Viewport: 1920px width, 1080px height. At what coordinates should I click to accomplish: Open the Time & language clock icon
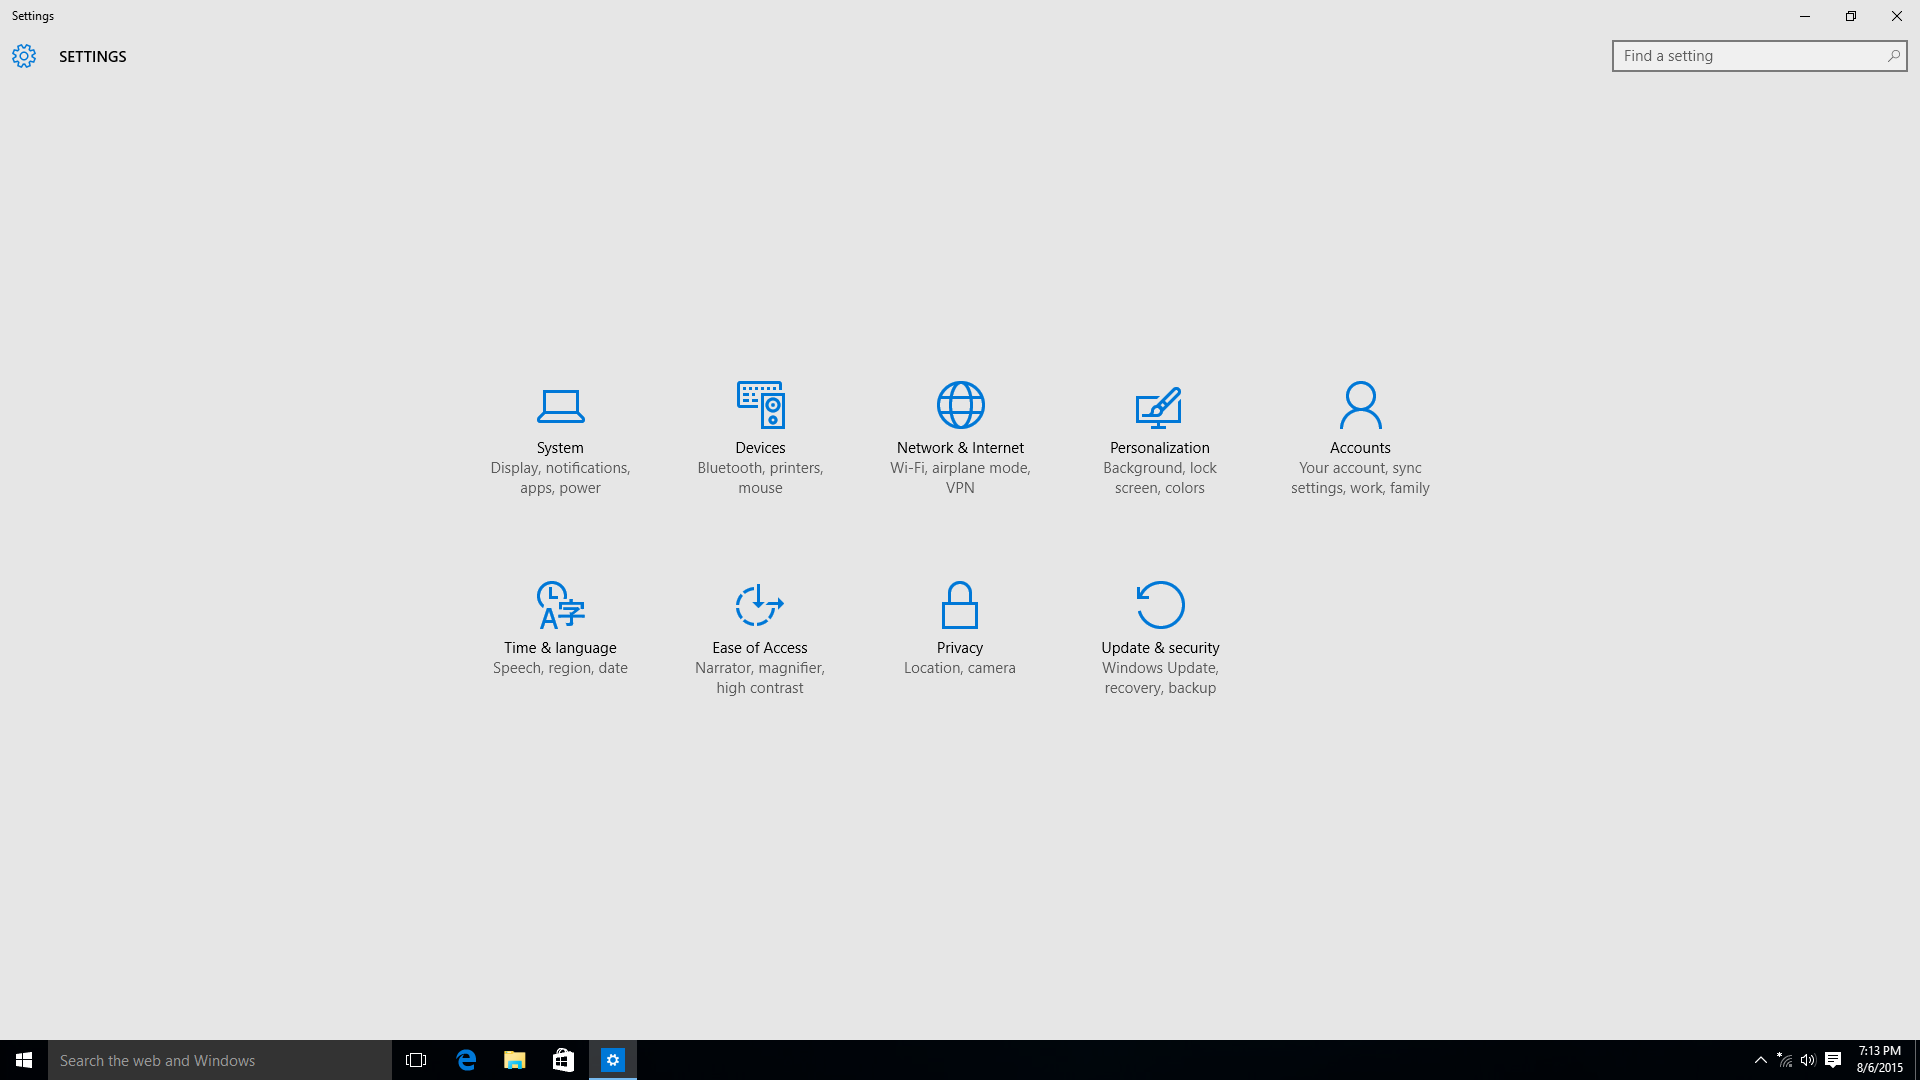point(560,605)
